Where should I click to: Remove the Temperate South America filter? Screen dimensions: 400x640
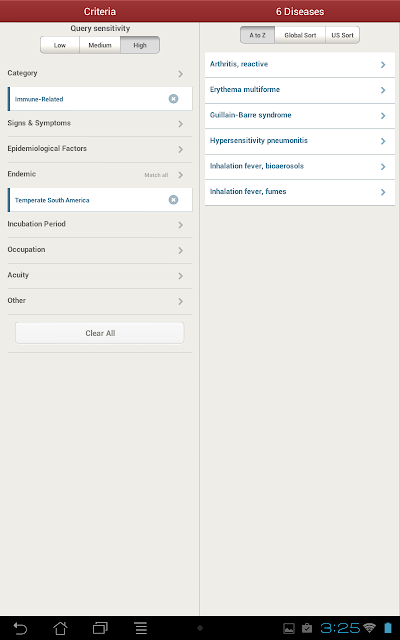173,200
